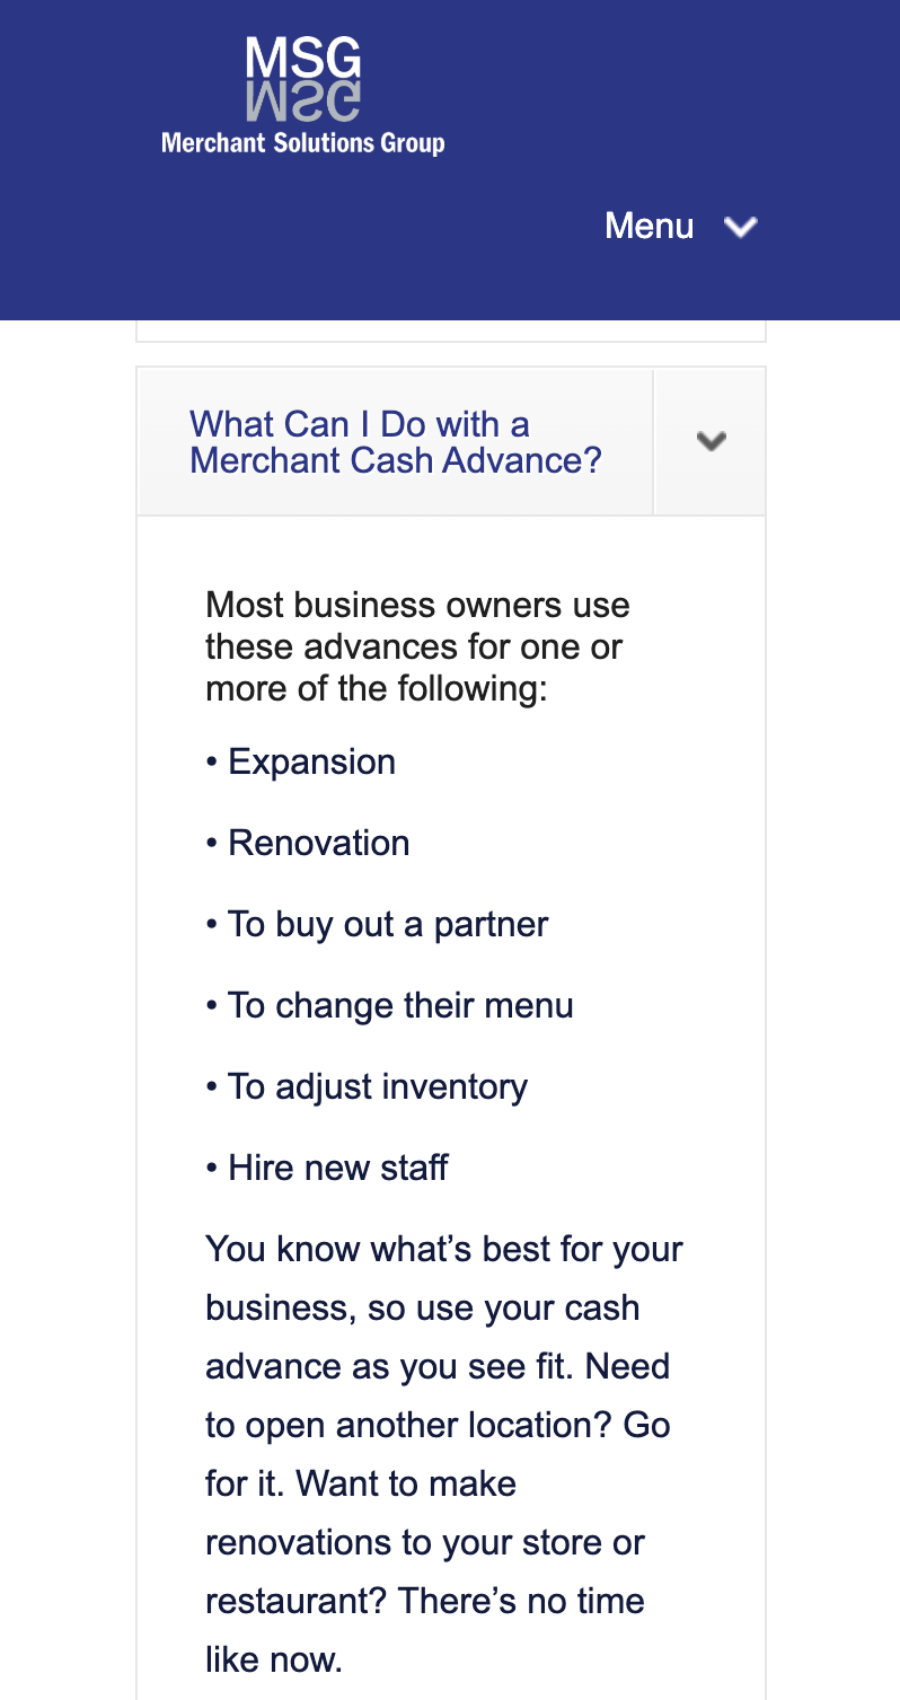
Task: Select the Renovation bullet item
Action: (318, 843)
